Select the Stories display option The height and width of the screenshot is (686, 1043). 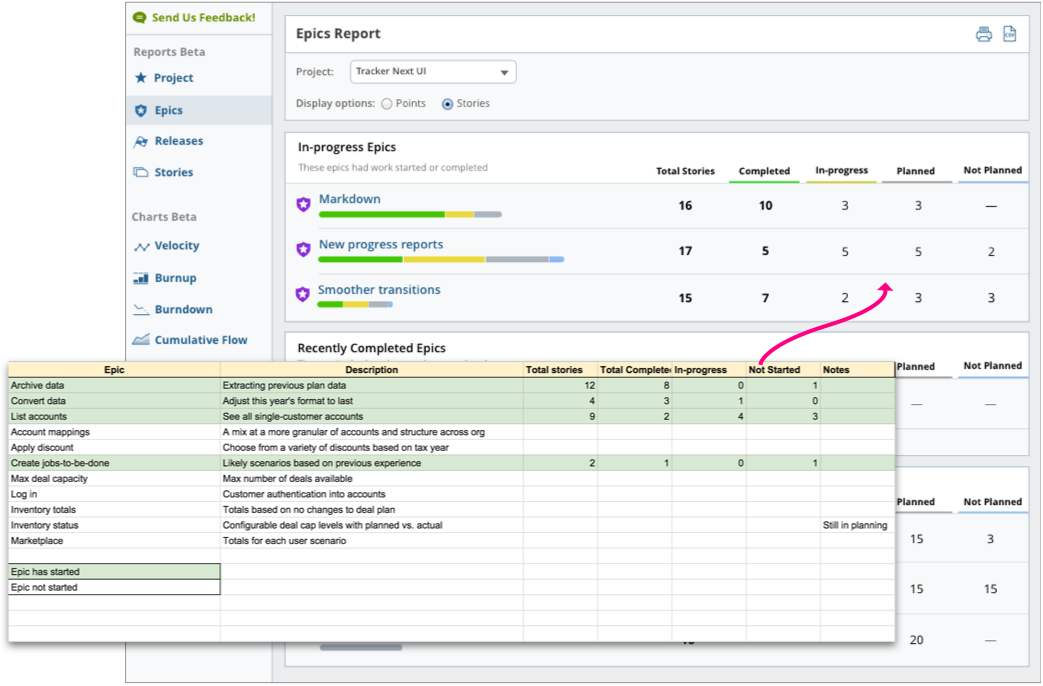pos(447,104)
